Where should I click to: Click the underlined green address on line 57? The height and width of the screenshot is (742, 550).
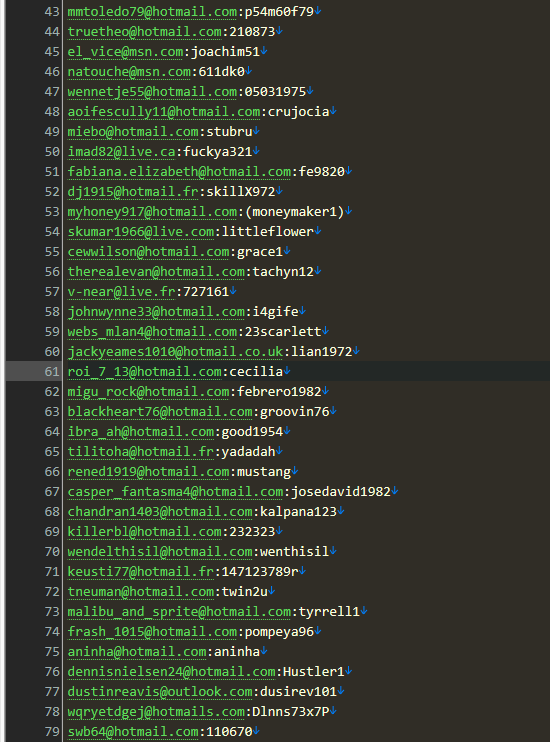(122, 292)
